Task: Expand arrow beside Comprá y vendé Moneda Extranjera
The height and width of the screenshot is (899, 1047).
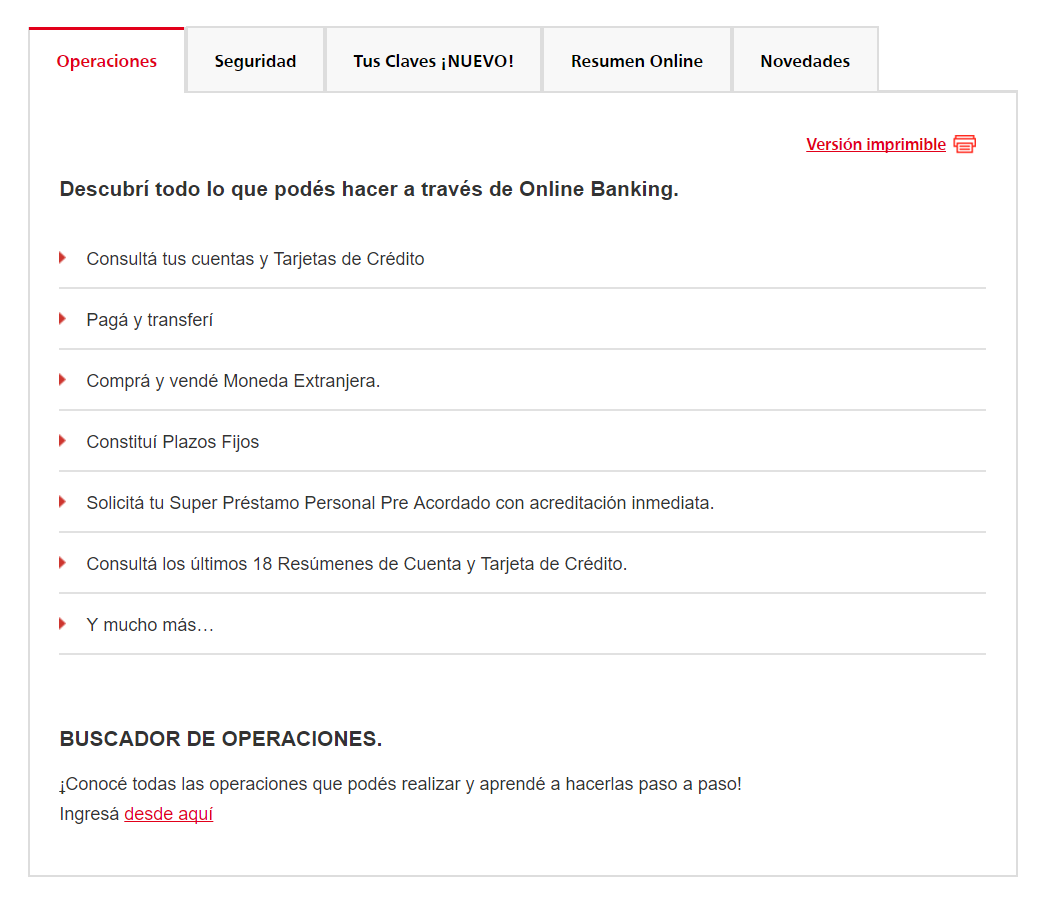Action: click(x=62, y=380)
